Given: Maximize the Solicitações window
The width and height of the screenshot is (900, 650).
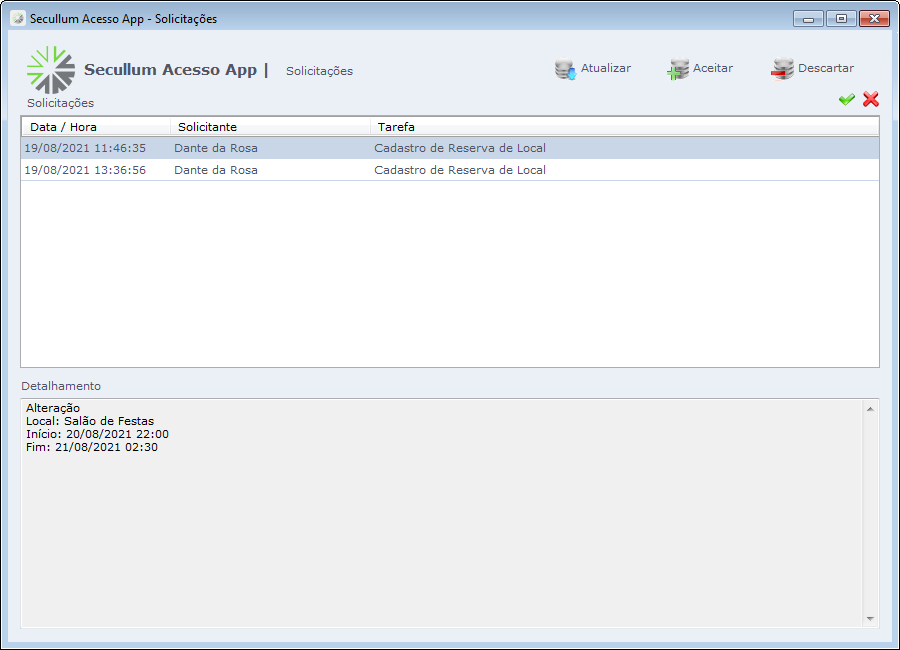Looking at the screenshot, I should pos(841,19).
